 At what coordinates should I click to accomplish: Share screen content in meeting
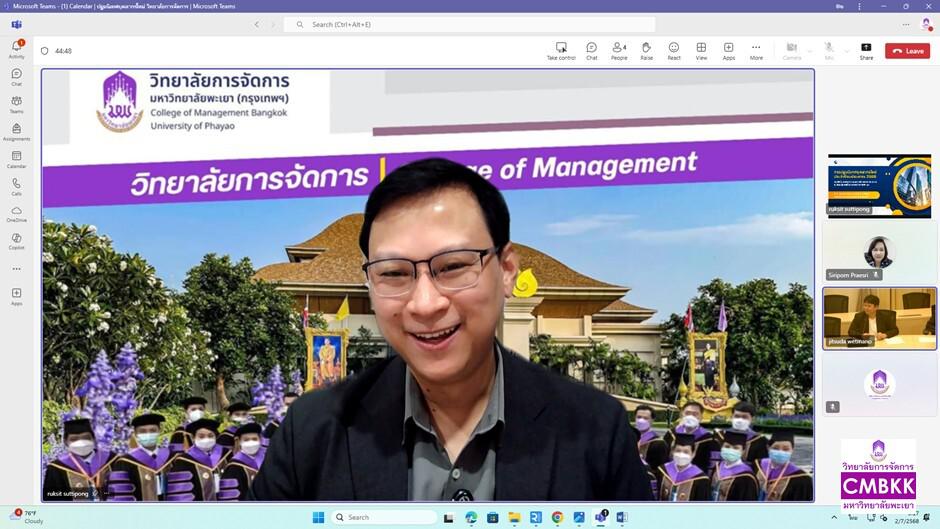(866, 51)
